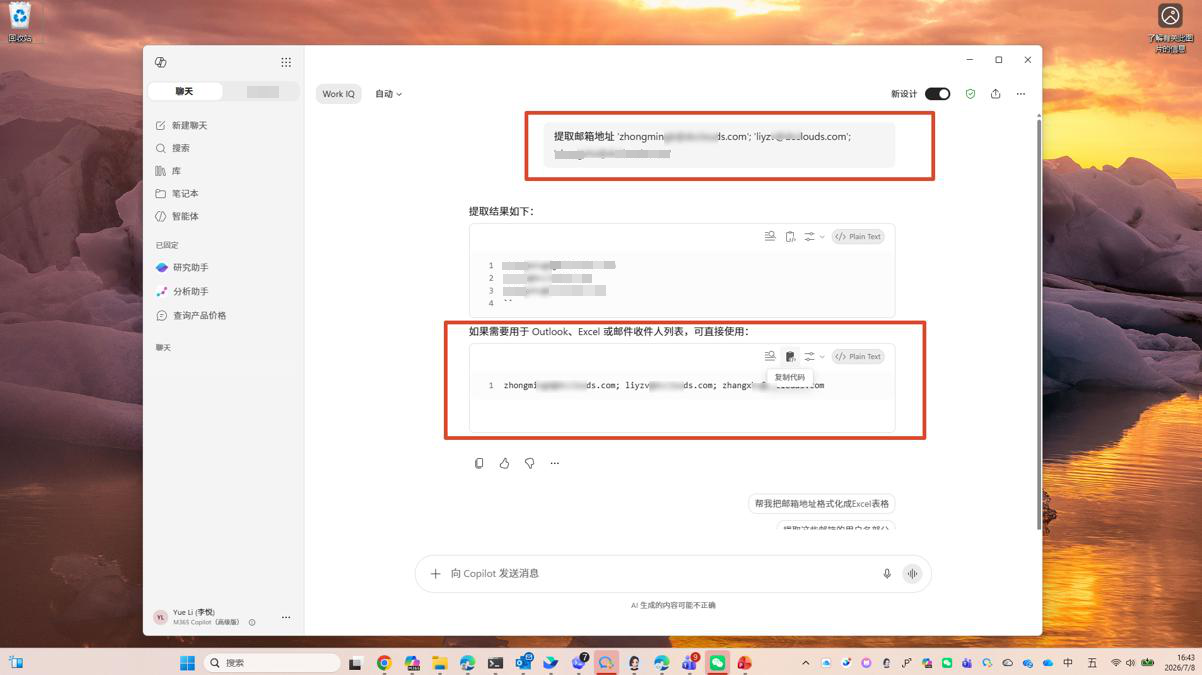Show hidden tray icons chevron
This screenshot has width=1202, height=675.
(x=806, y=663)
